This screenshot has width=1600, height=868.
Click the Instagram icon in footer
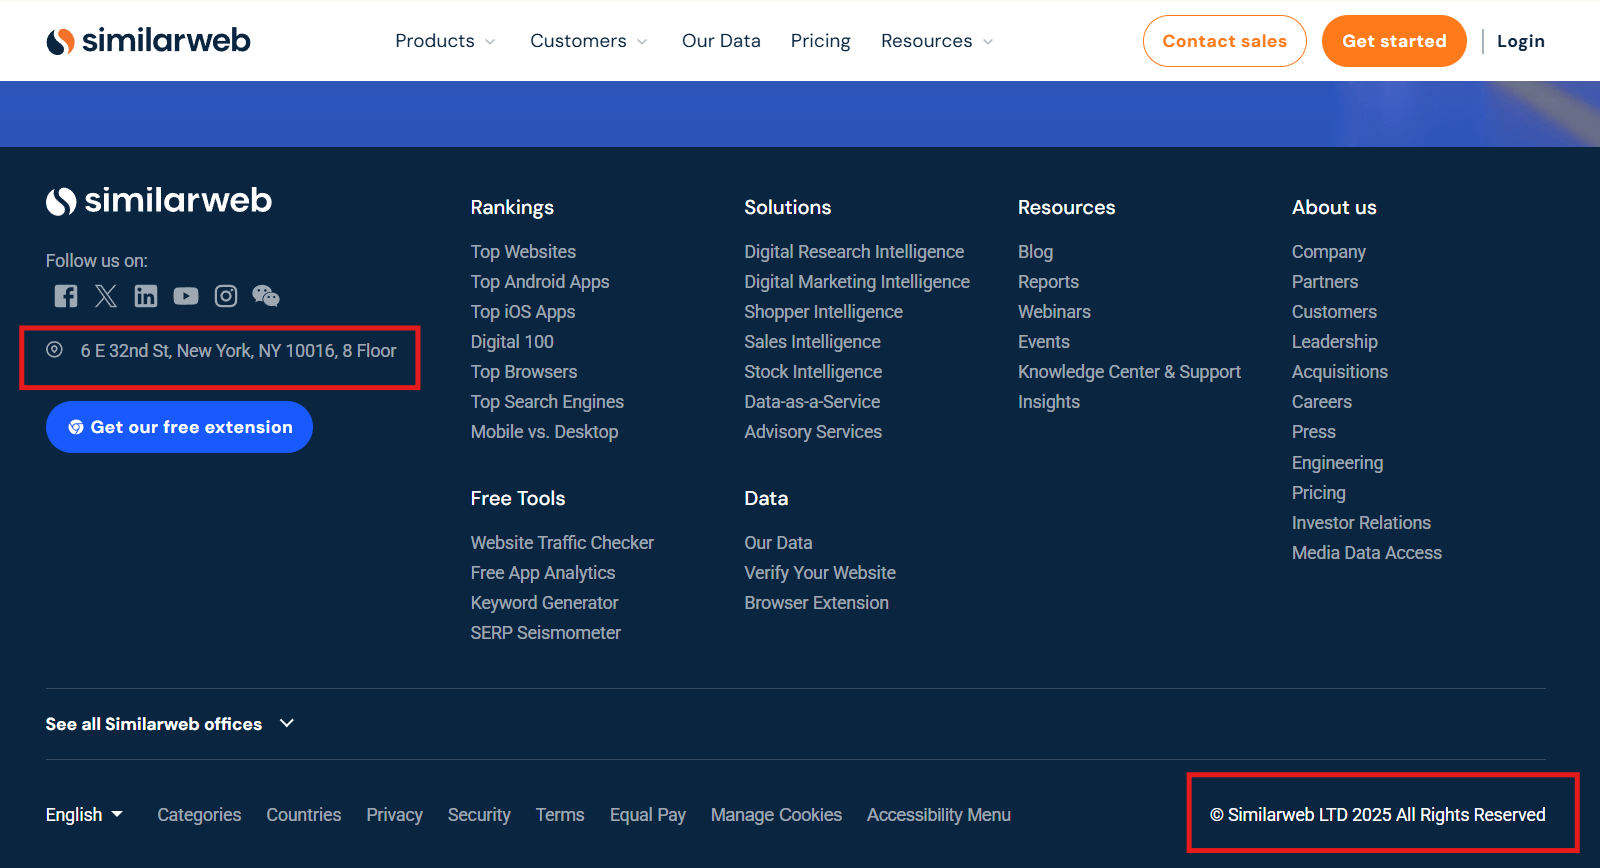226,296
